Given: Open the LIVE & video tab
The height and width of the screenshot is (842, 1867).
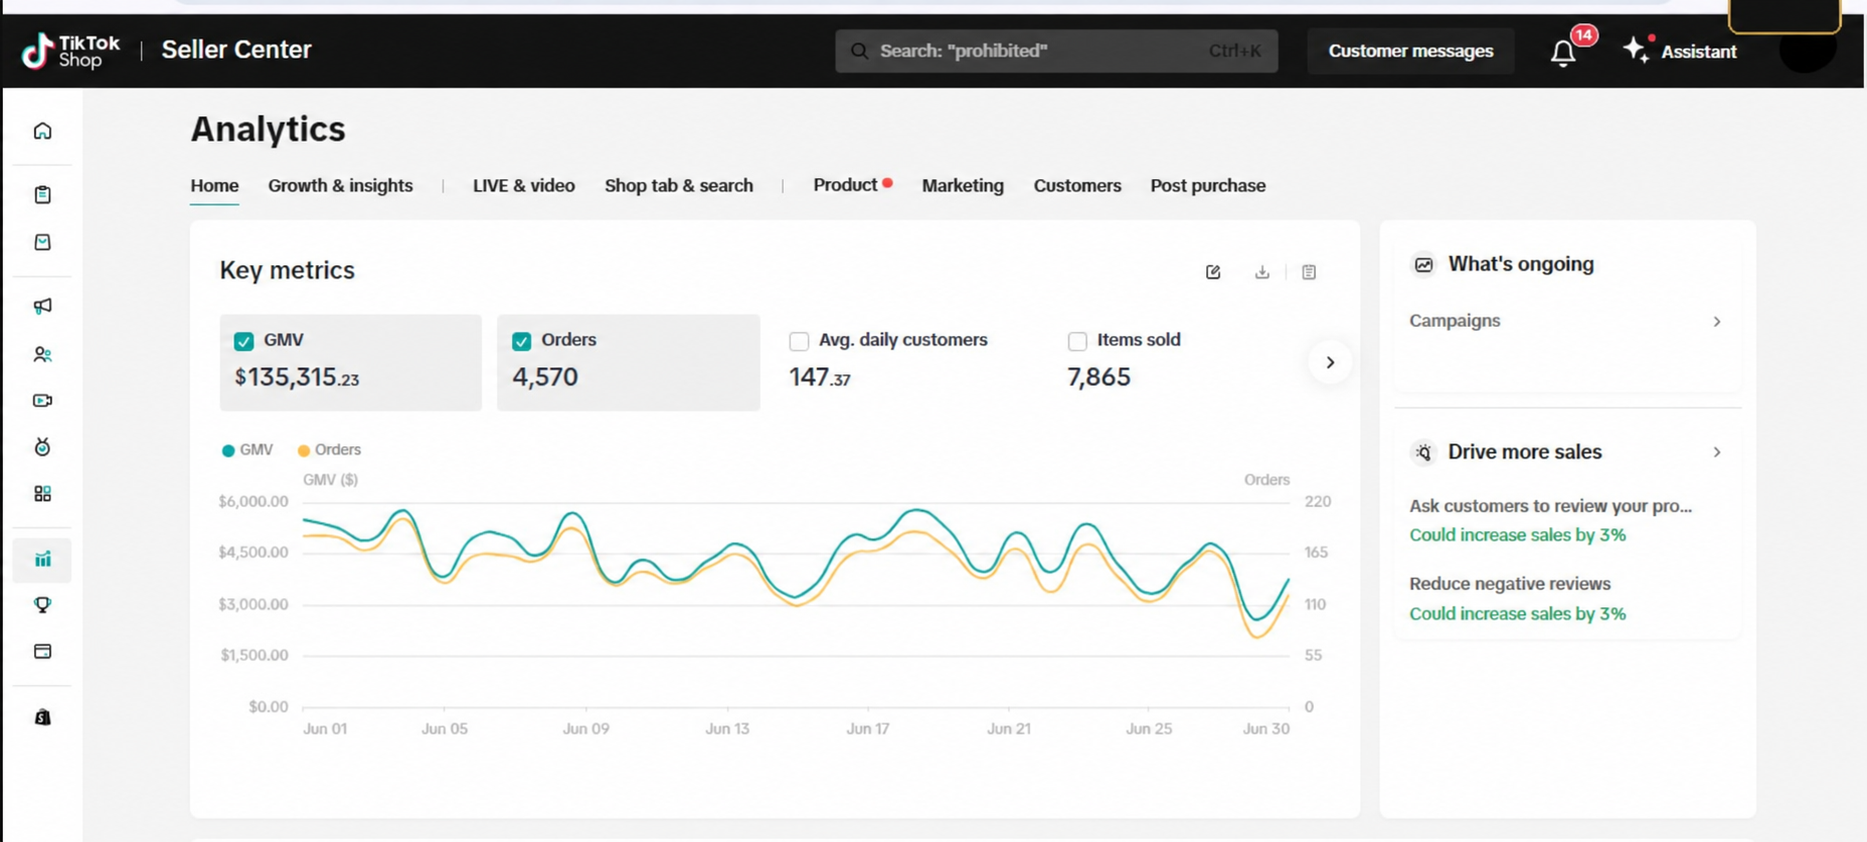Looking at the screenshot, I should tap(524, 186).
